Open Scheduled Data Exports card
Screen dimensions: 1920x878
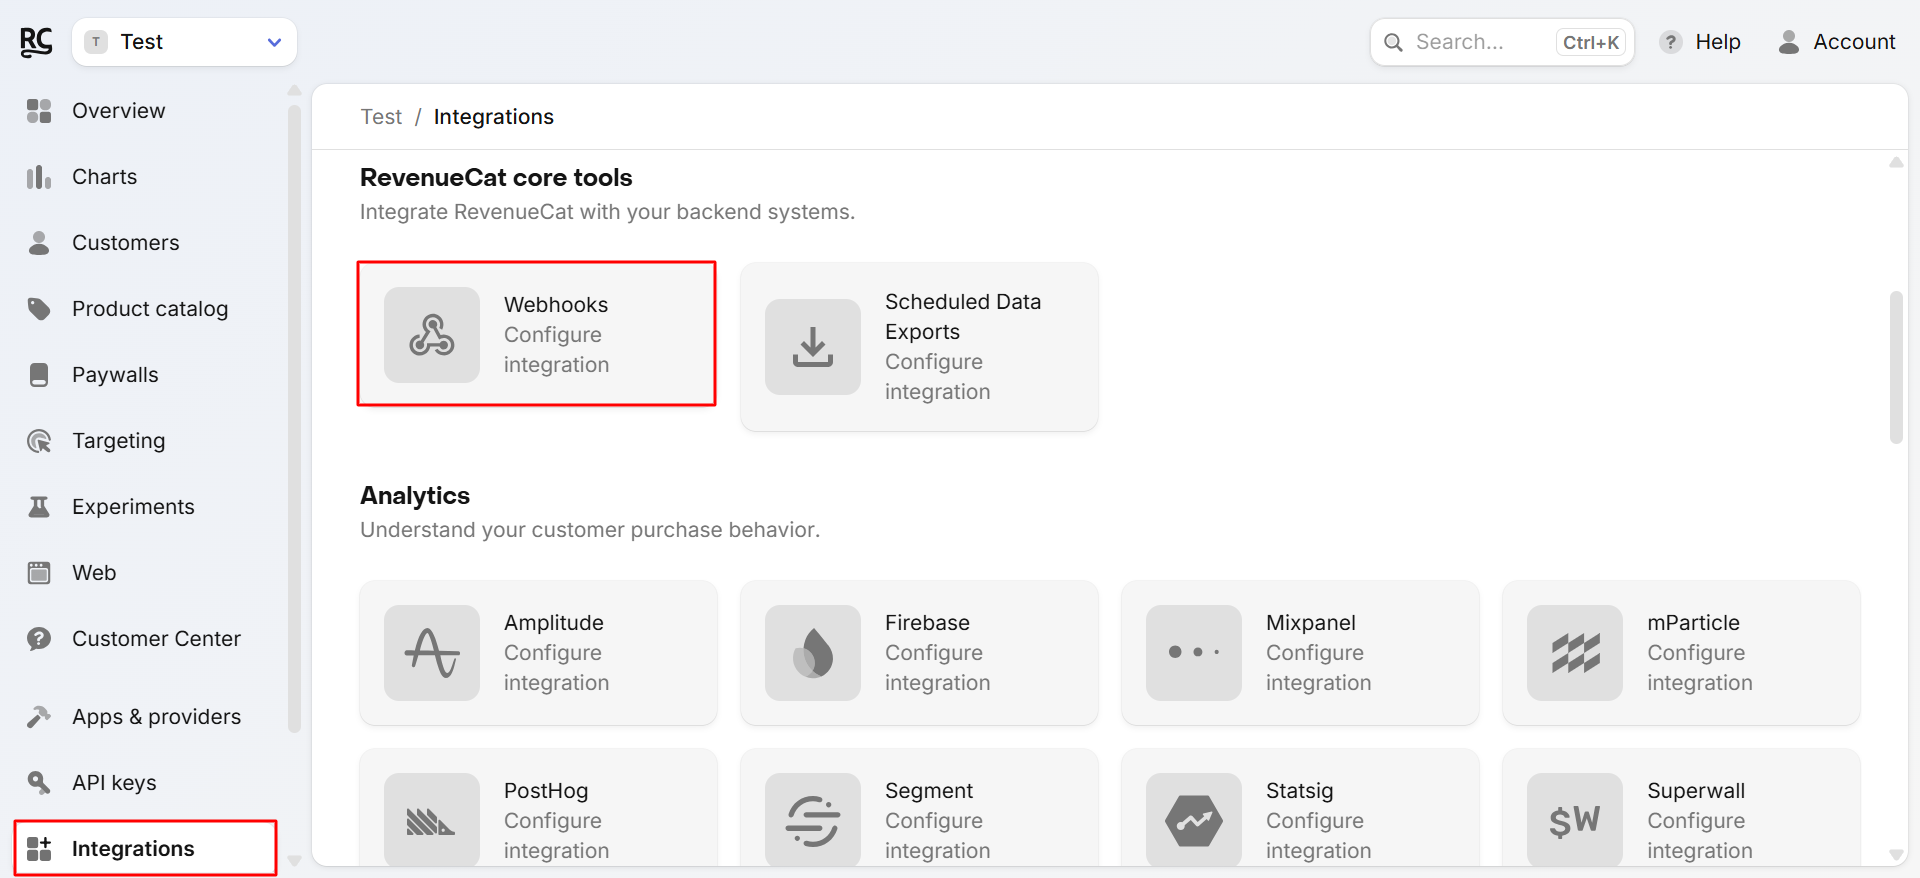(x=919, y=347)
